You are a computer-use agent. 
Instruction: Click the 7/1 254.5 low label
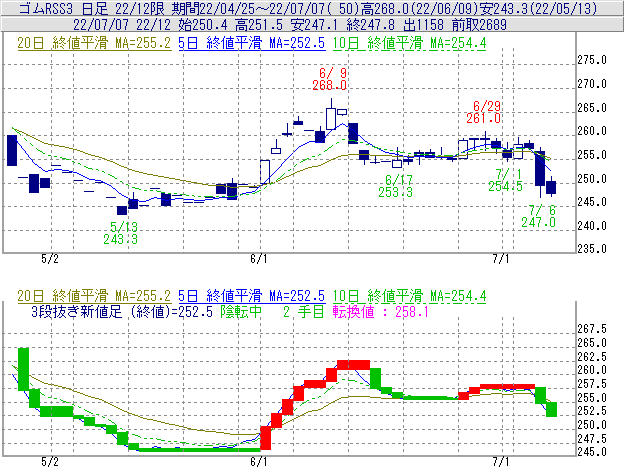[505, 180]
